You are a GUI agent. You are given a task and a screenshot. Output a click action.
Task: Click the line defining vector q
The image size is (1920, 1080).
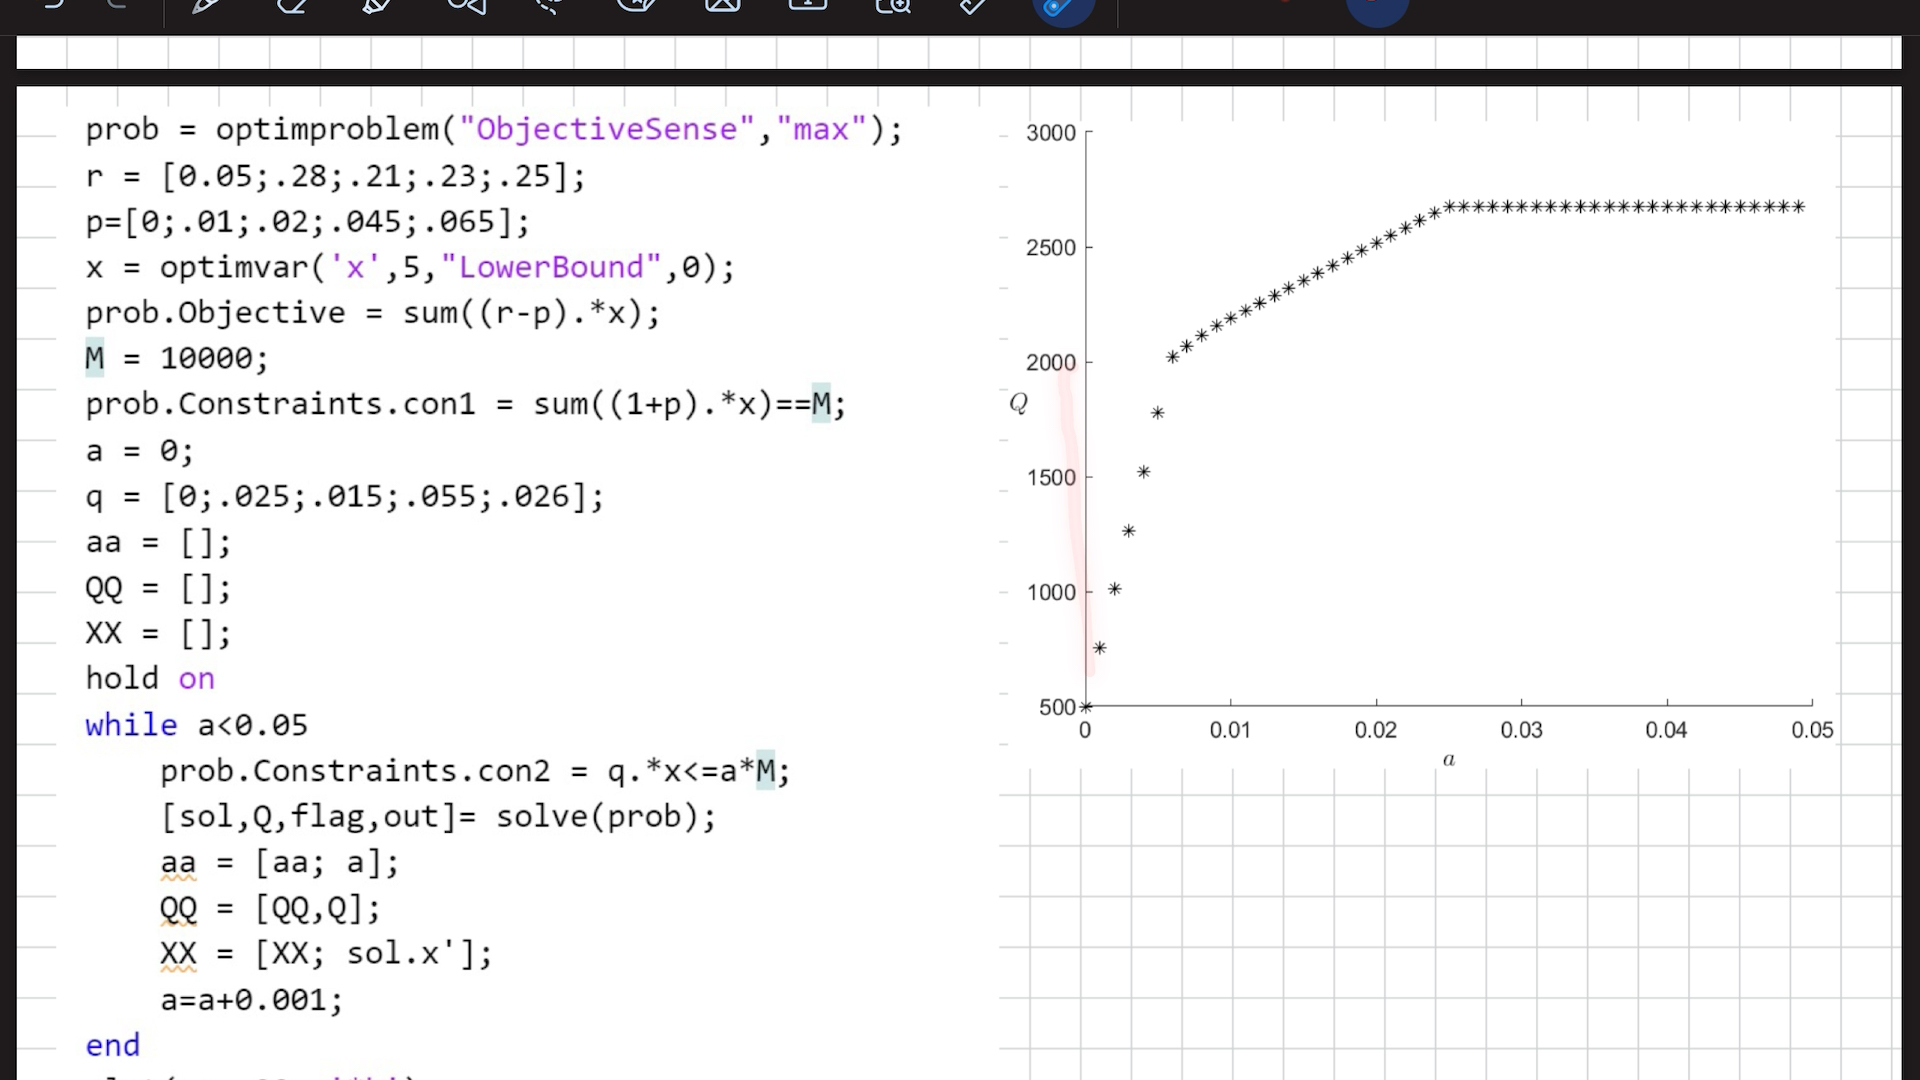click(345, 497)
